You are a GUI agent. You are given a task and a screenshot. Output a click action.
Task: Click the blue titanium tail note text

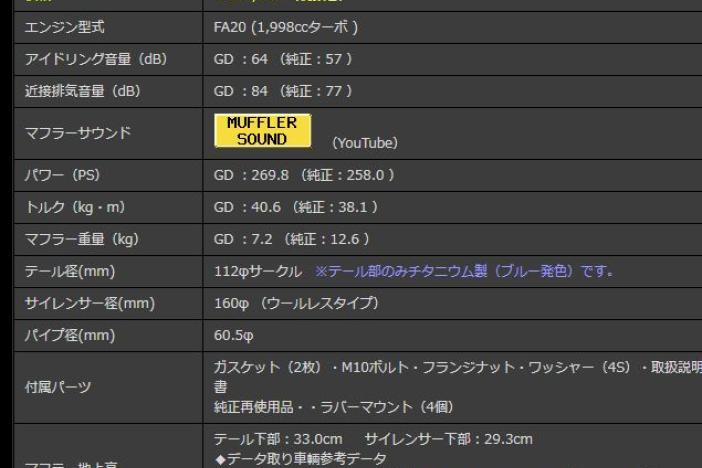click(x=464, y=271)
